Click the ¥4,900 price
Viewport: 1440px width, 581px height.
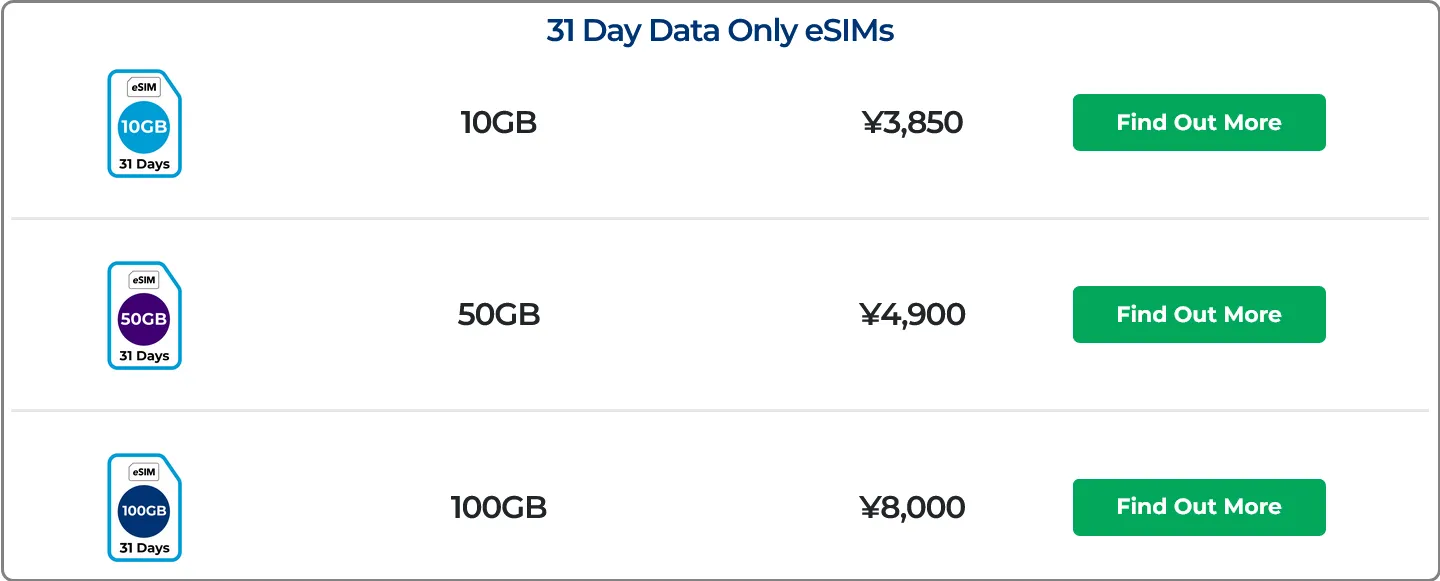(x=912, y=315)
